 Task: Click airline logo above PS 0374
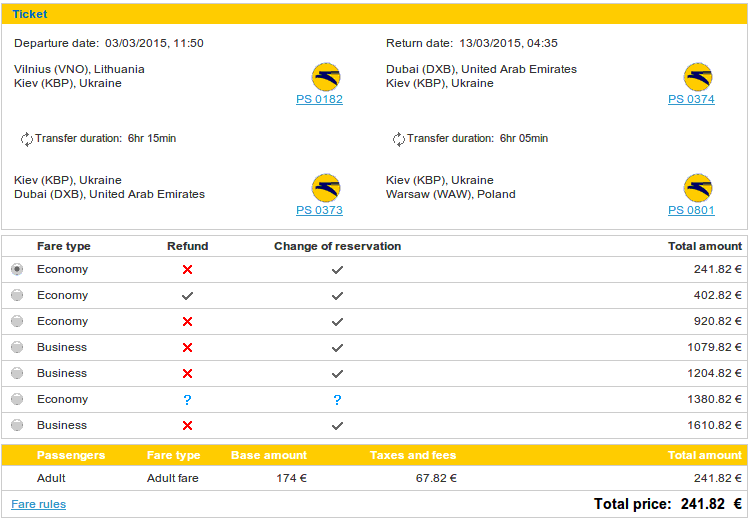pyautogui.click(x=698, y=77)
